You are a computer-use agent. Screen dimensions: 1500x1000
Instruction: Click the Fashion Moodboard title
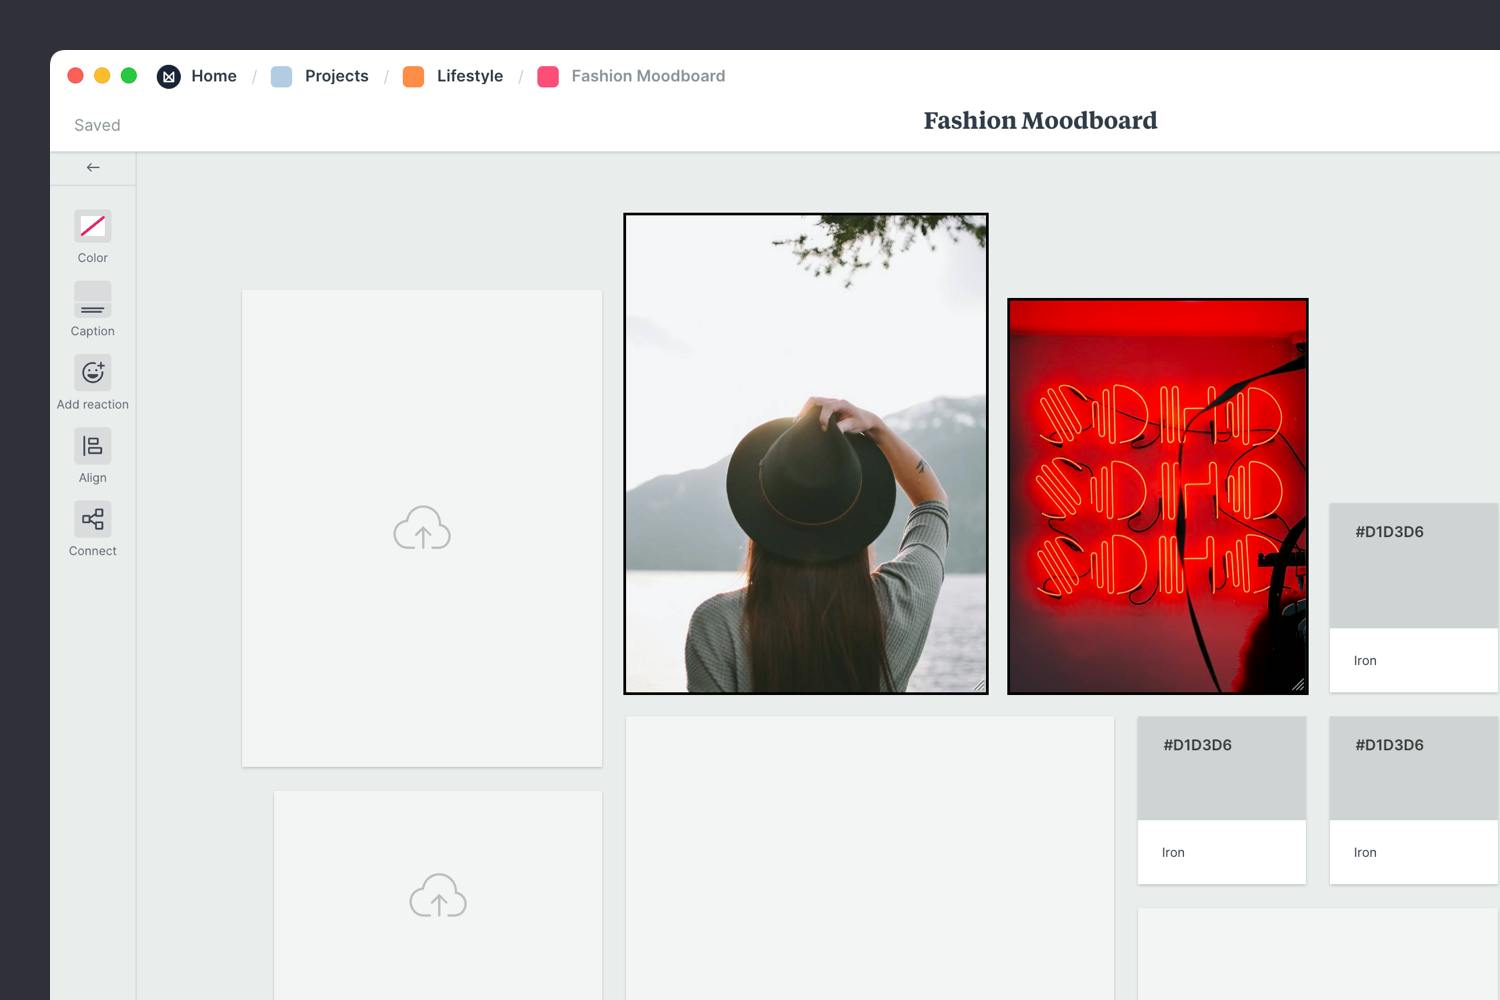pyautogui.click(x=1040, y=120)
